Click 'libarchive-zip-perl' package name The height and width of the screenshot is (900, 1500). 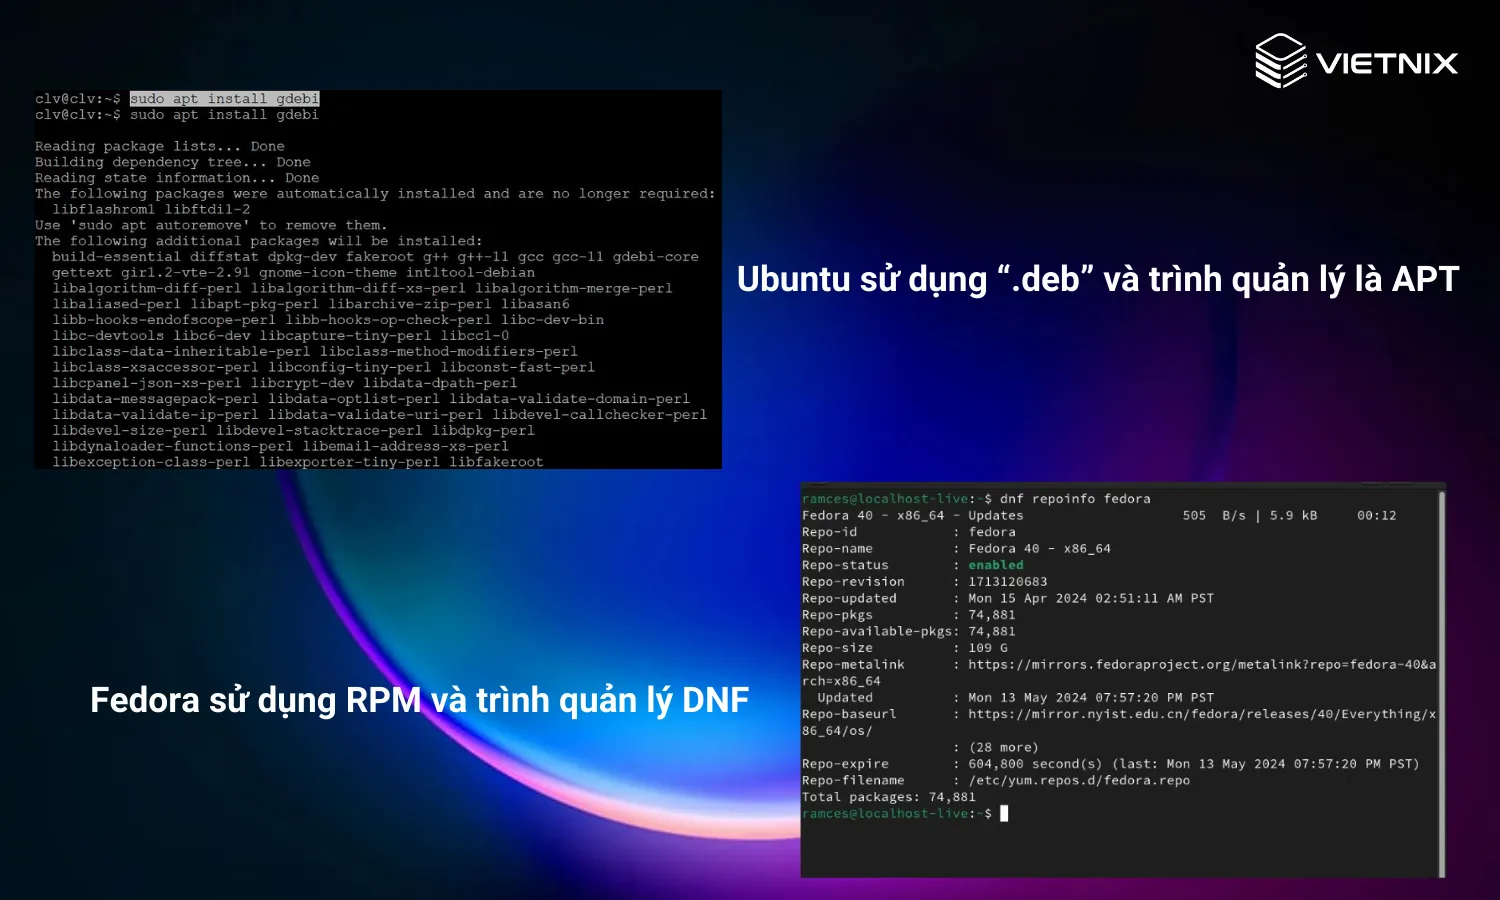point(410,304)
